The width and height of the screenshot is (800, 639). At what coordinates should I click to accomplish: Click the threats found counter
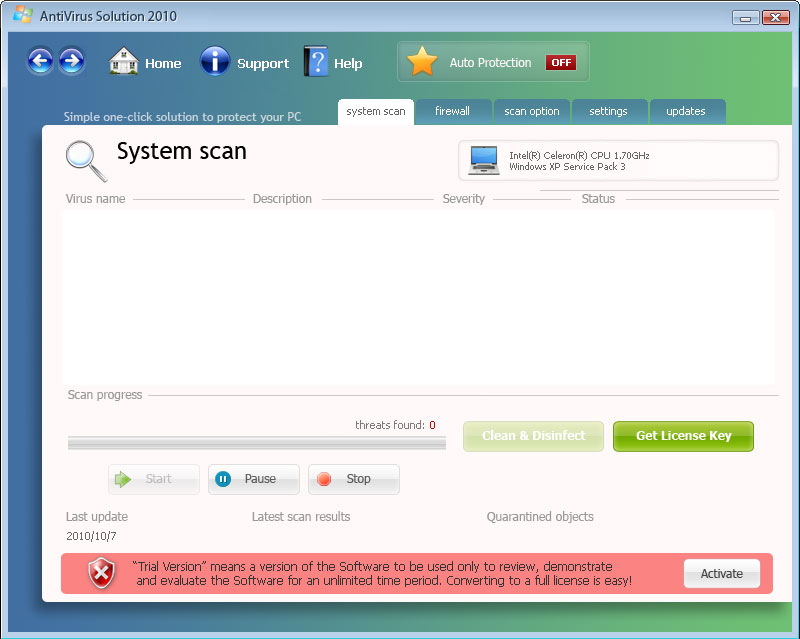pyautogui.click(x=395, y=425)
